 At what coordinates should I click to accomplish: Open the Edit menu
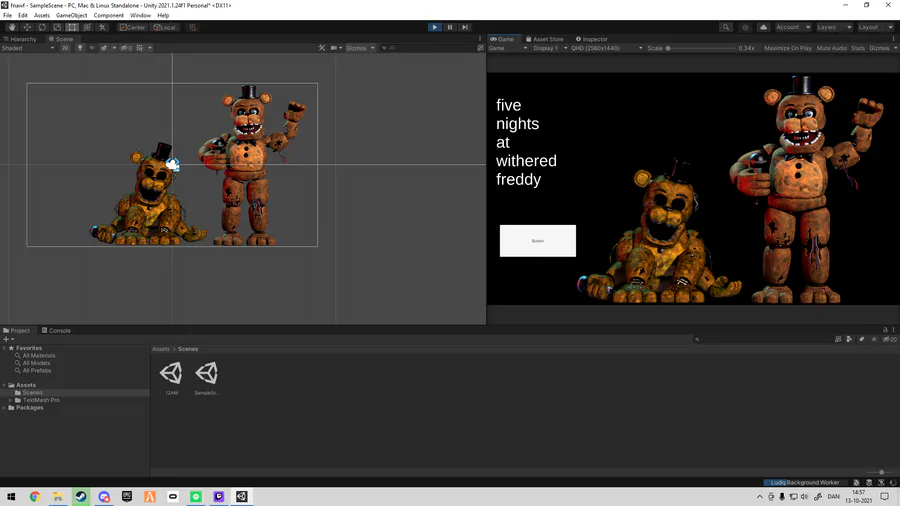point(23,15)
